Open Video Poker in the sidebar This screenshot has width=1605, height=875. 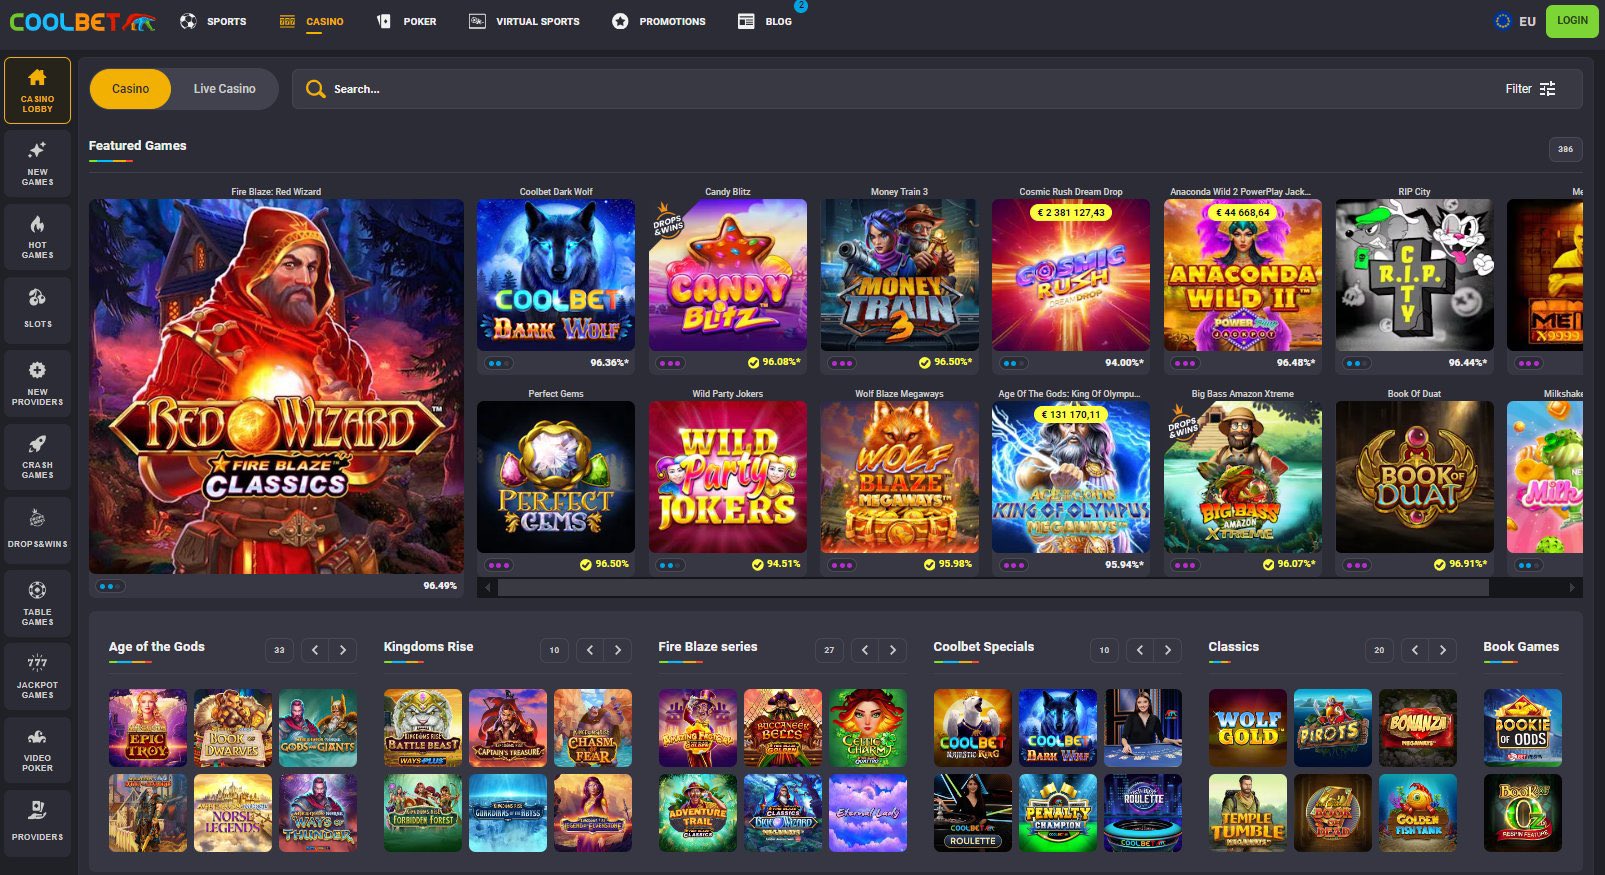(37, 750)
